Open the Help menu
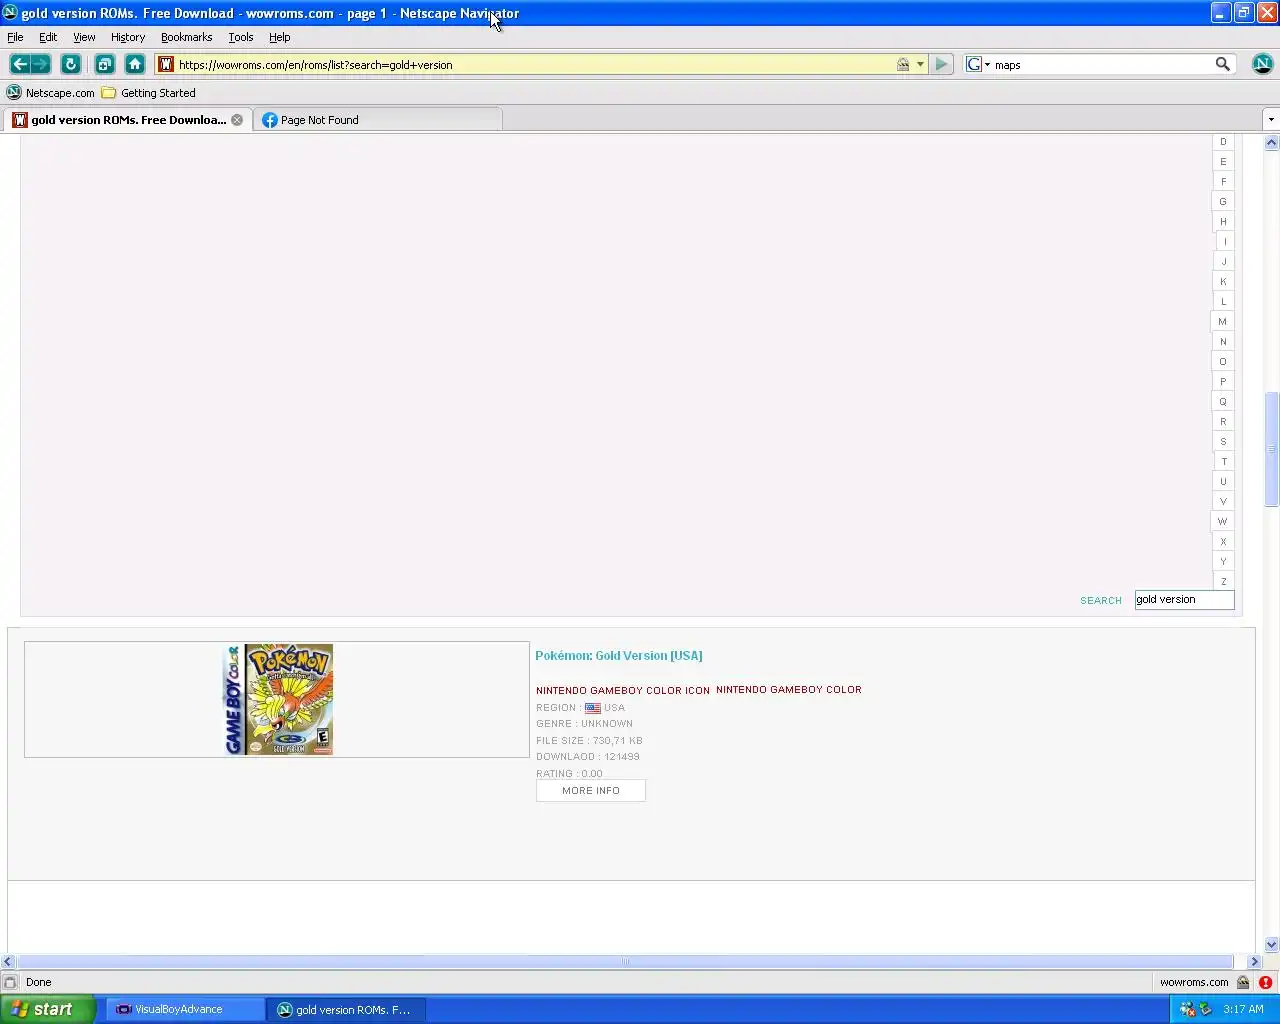 (x=280, y=37)
